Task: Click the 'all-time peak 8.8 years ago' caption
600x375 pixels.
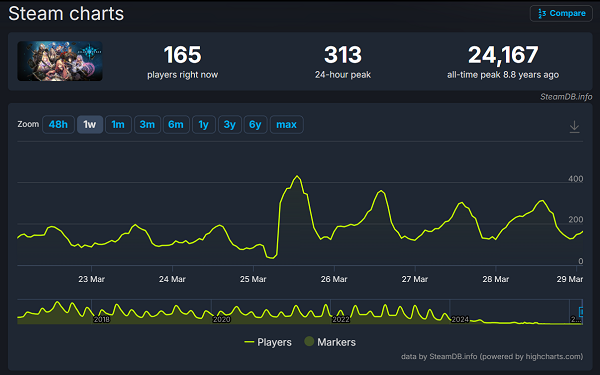Action: click(x=503, y=75)
